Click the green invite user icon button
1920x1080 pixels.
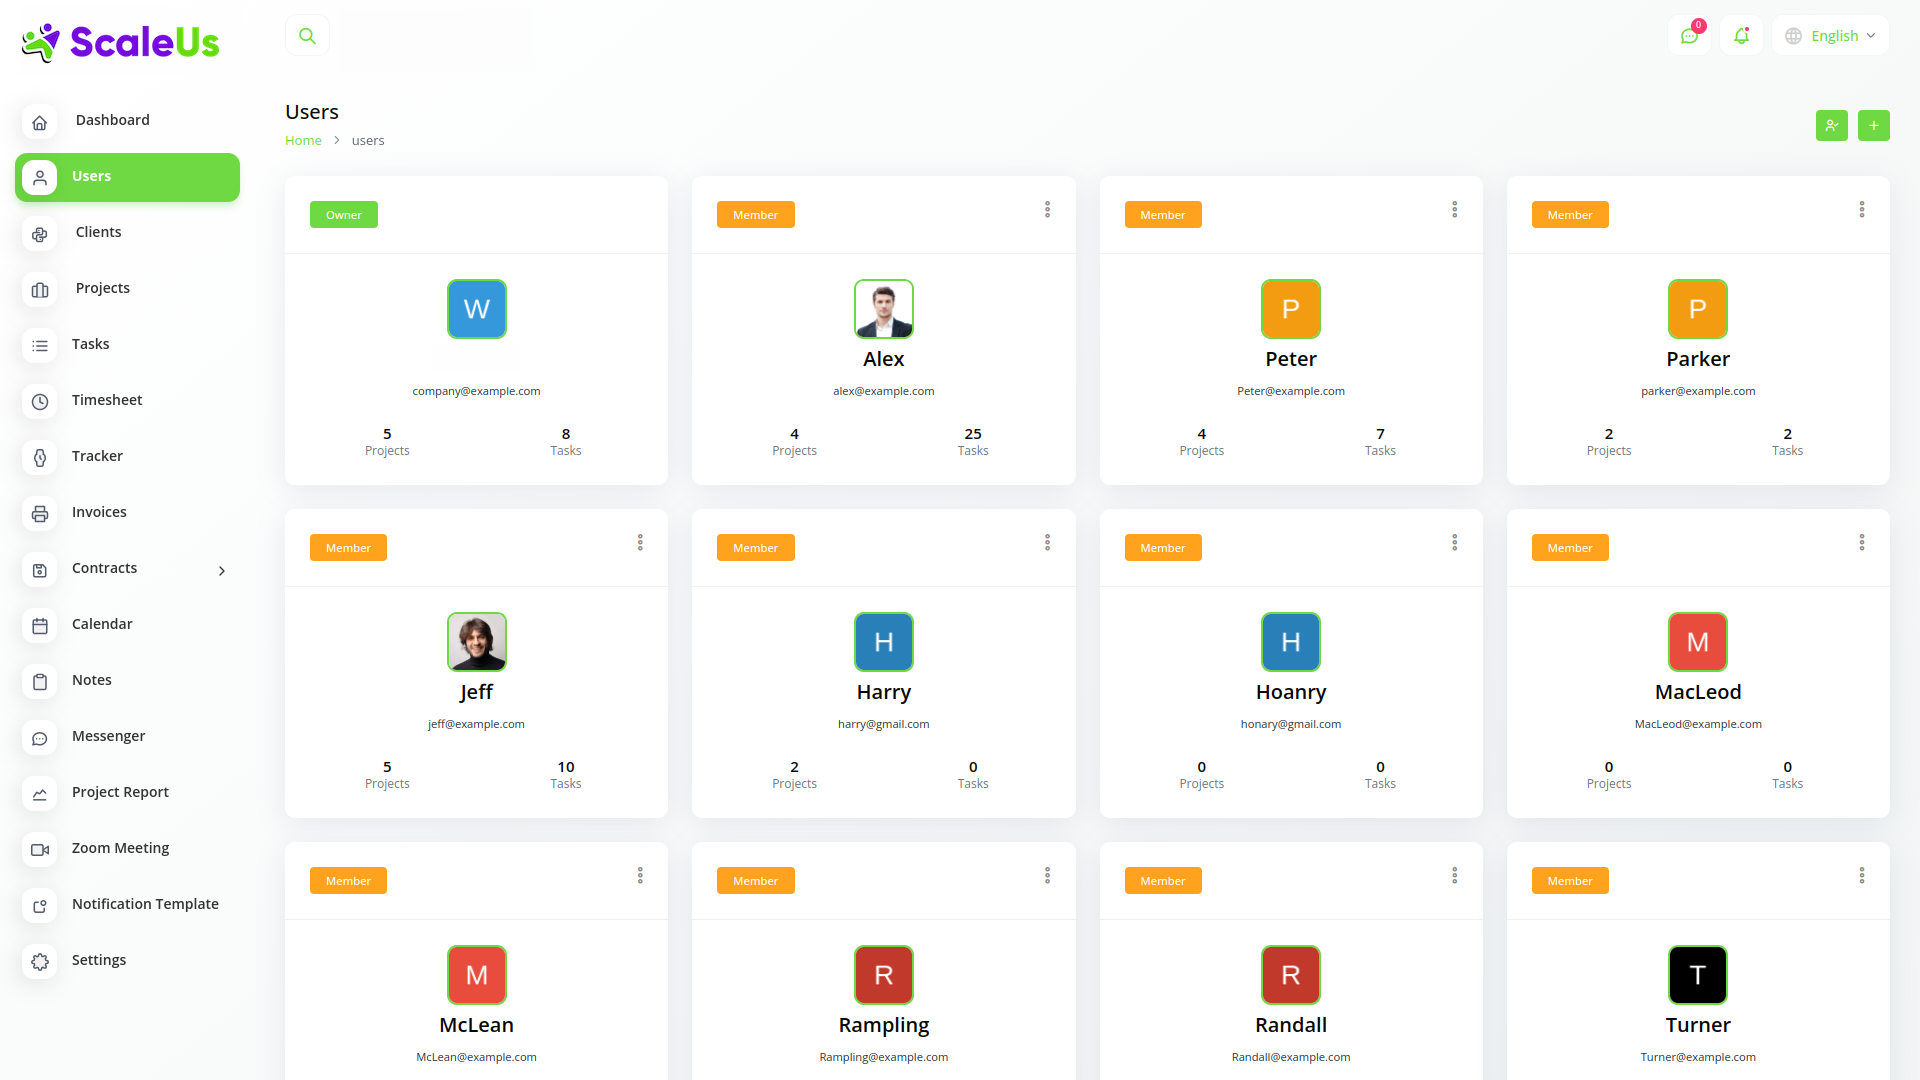tap(1831, 126)
